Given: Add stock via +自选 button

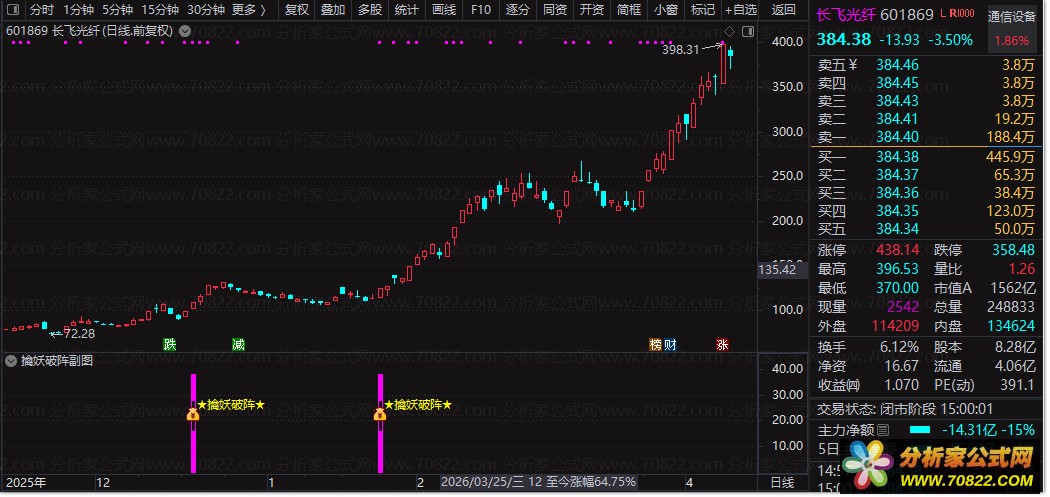Looking at the screenshot, I should tap(741, 9).
